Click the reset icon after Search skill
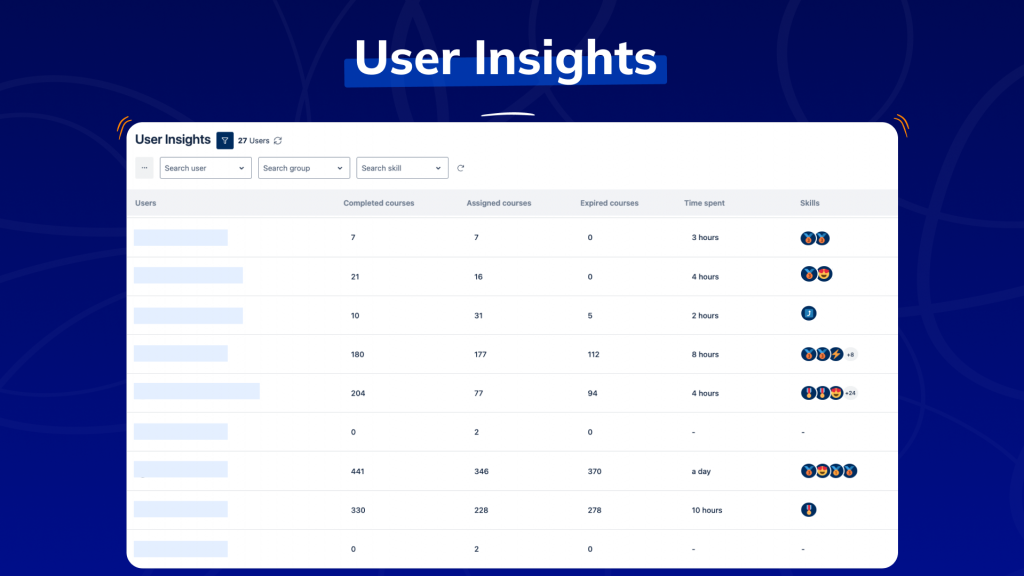1024x576 pixels. pos(461,168)
